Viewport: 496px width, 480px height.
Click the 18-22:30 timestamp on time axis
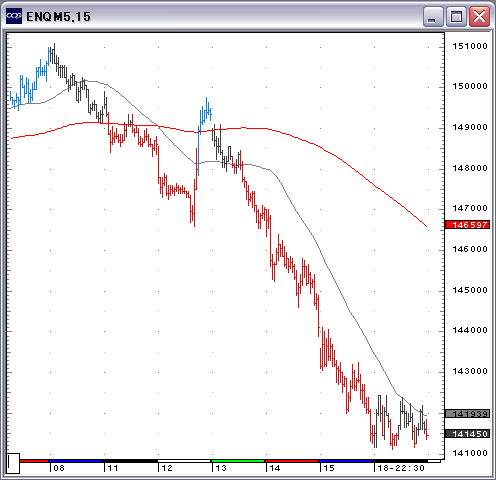(x=401, y=468)
